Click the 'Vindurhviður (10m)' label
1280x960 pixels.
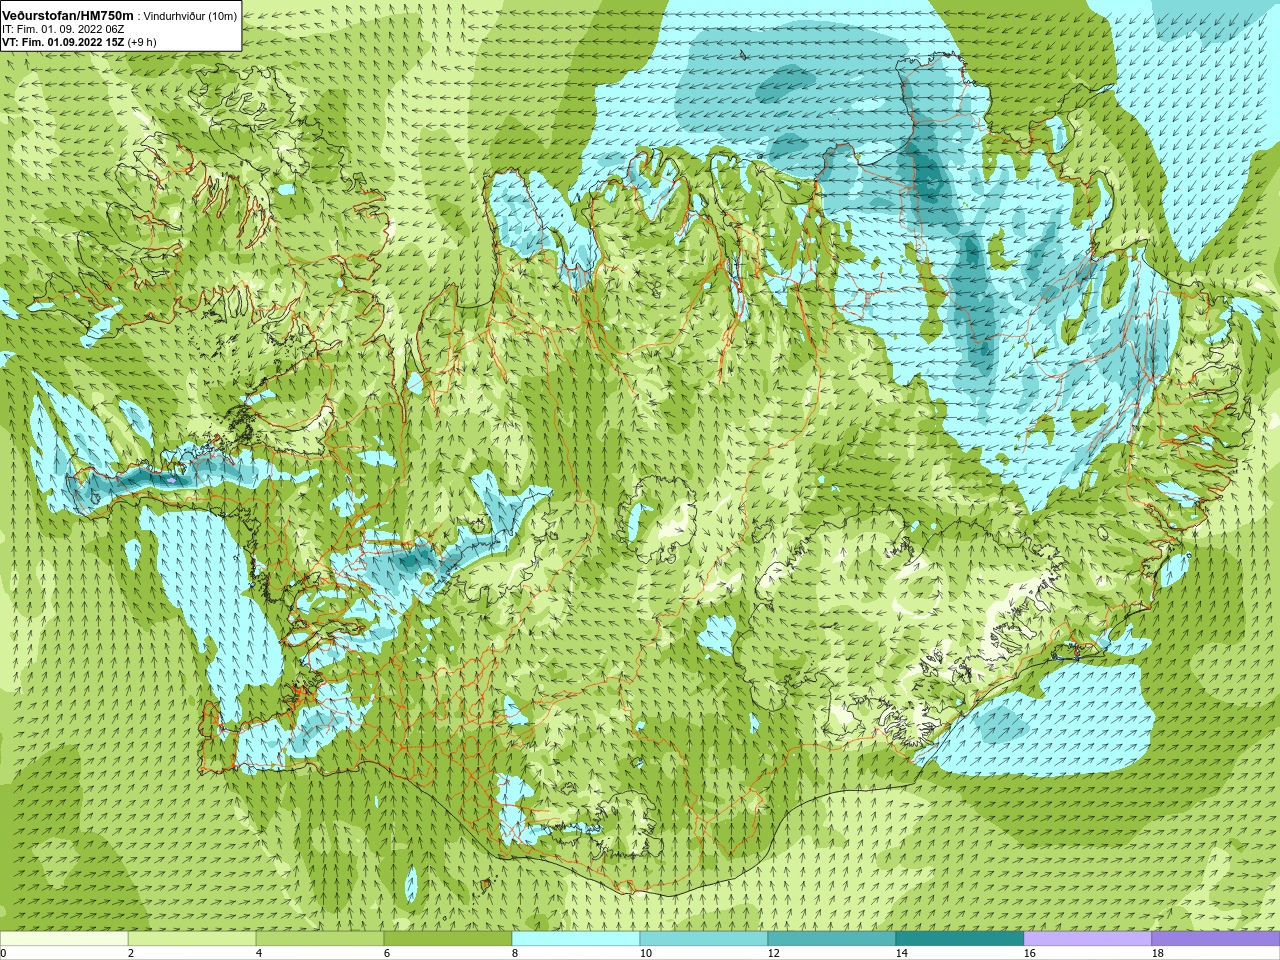(x=190, y=17)
